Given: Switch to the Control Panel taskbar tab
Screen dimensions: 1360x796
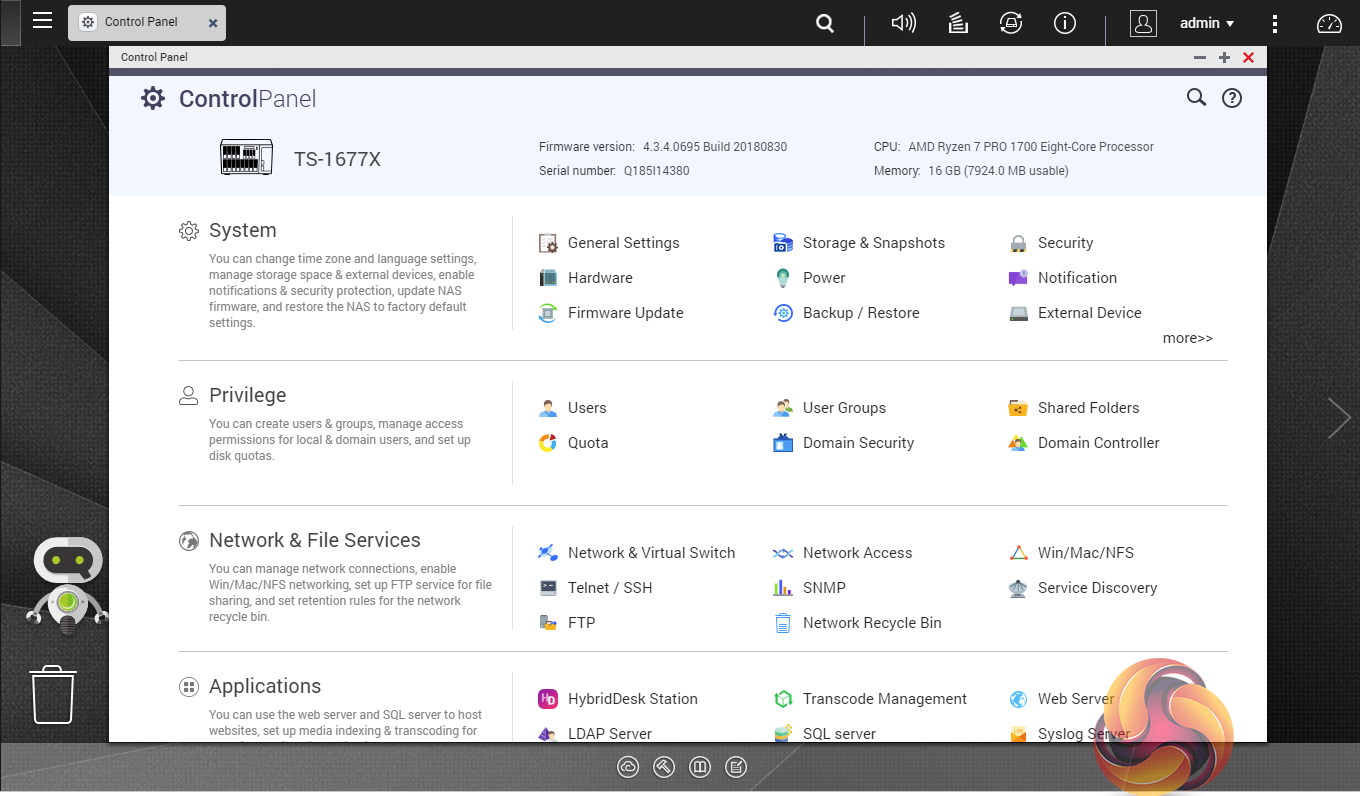Looking at the screenshot, I should pos(141,22).
